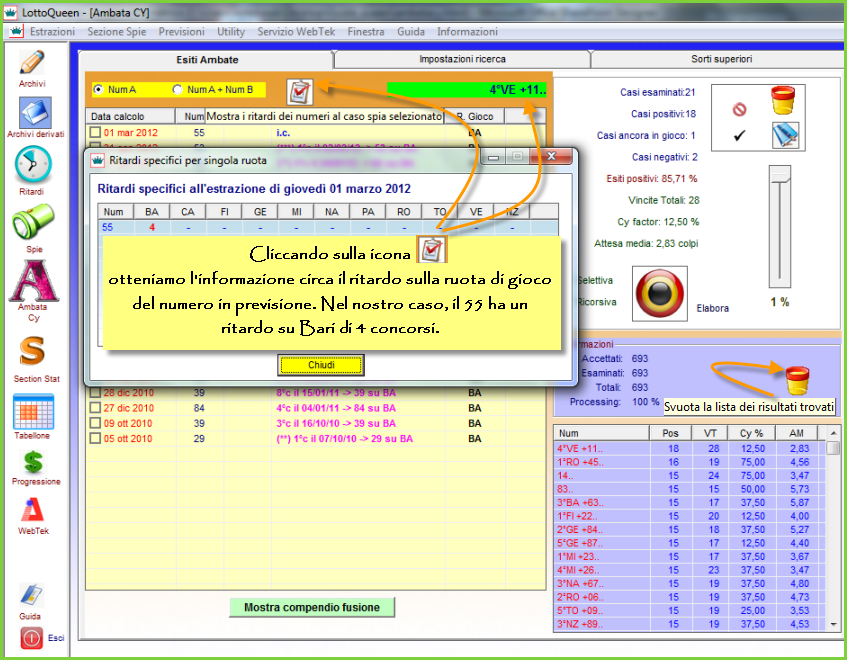
Task: Check the 28 dic 2010 row checkbox
Action: pos(96,393)
